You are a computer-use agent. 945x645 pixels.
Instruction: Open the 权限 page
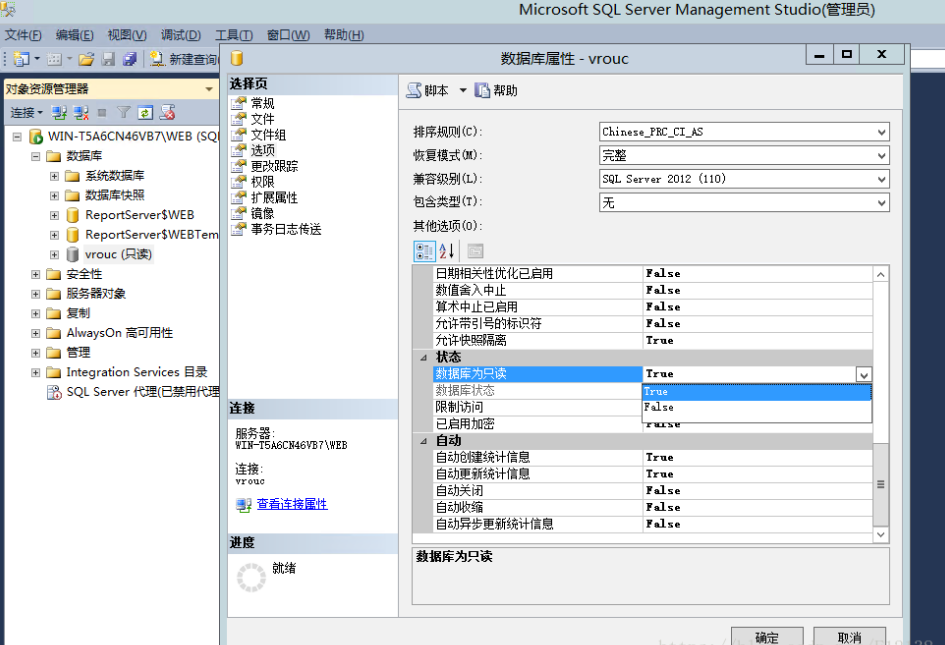click(263, 181)
